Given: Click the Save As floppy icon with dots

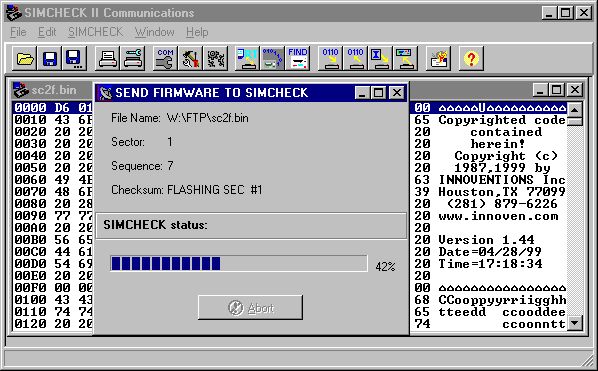Looking at the screenshot, I should click(74, 58).
